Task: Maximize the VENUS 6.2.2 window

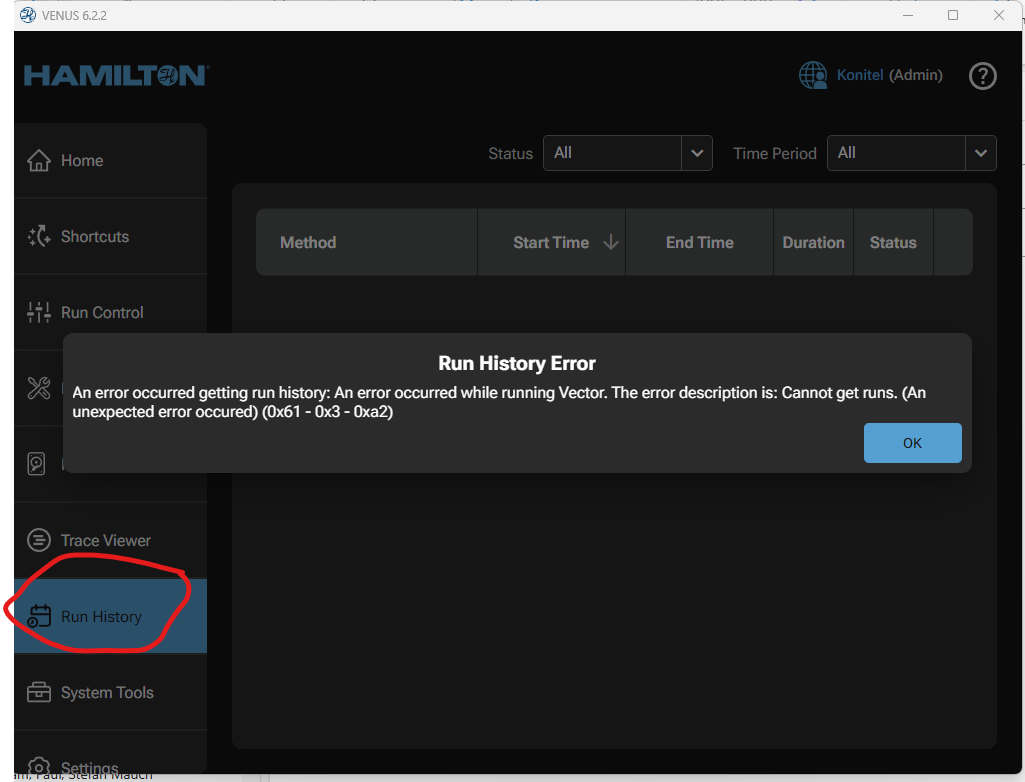Action: click(x=952, y=15)
